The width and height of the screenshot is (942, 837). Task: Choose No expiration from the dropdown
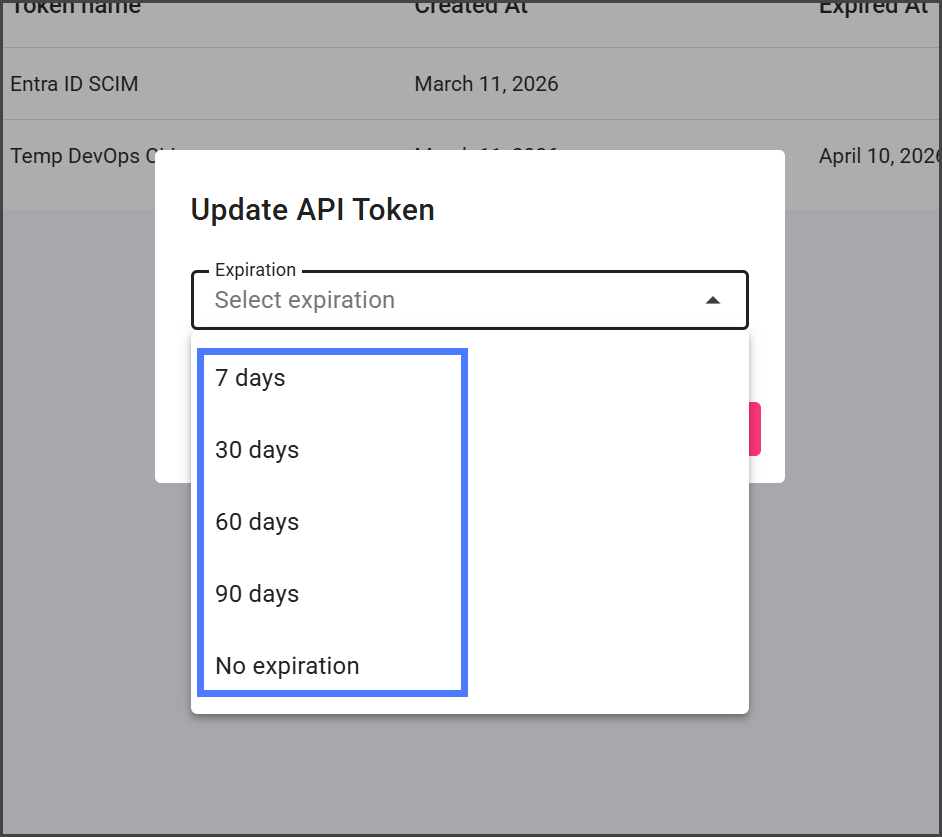(x=287, y=666)
